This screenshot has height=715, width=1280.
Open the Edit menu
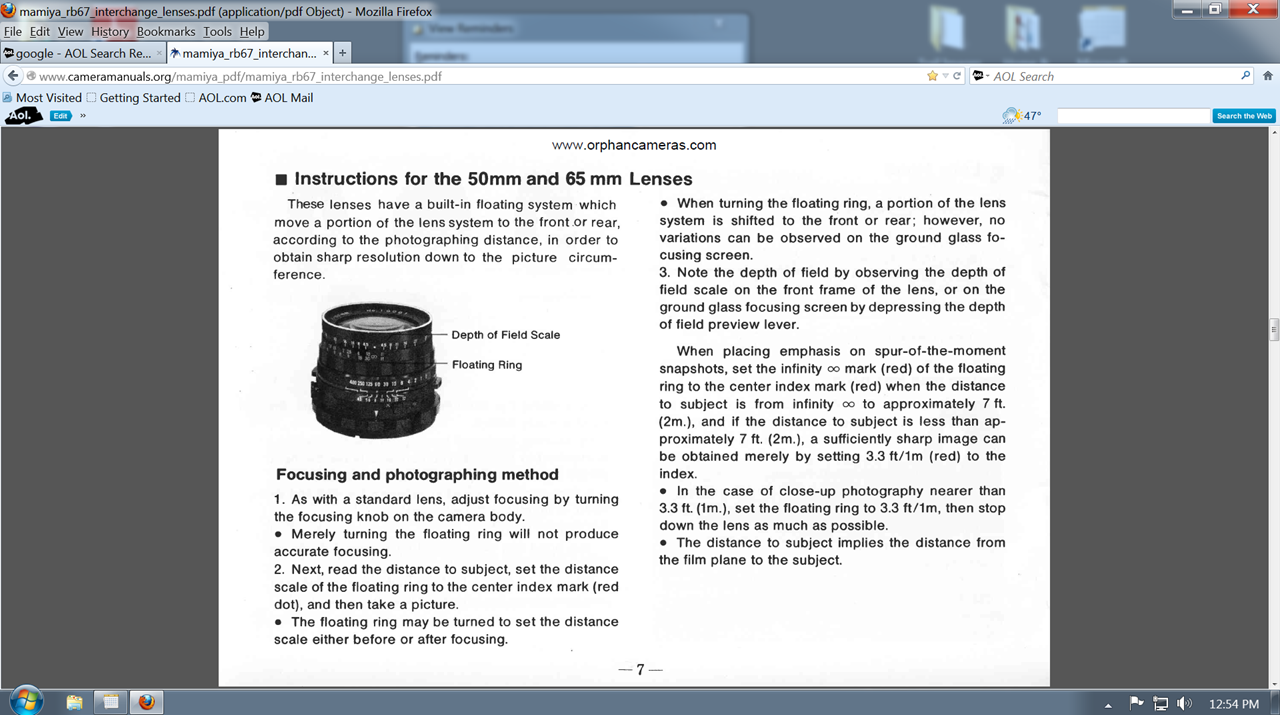[40, 32]
